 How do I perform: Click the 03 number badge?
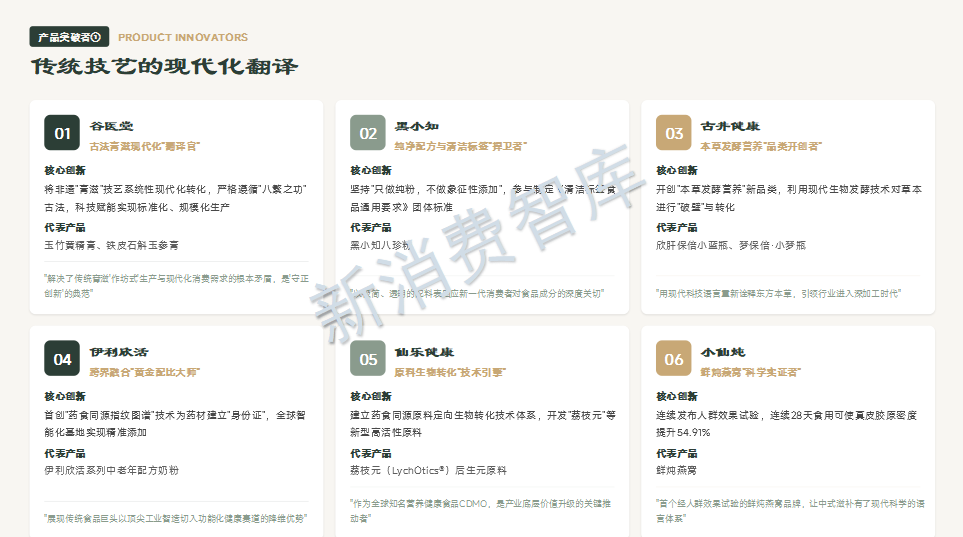click(674, 133)
